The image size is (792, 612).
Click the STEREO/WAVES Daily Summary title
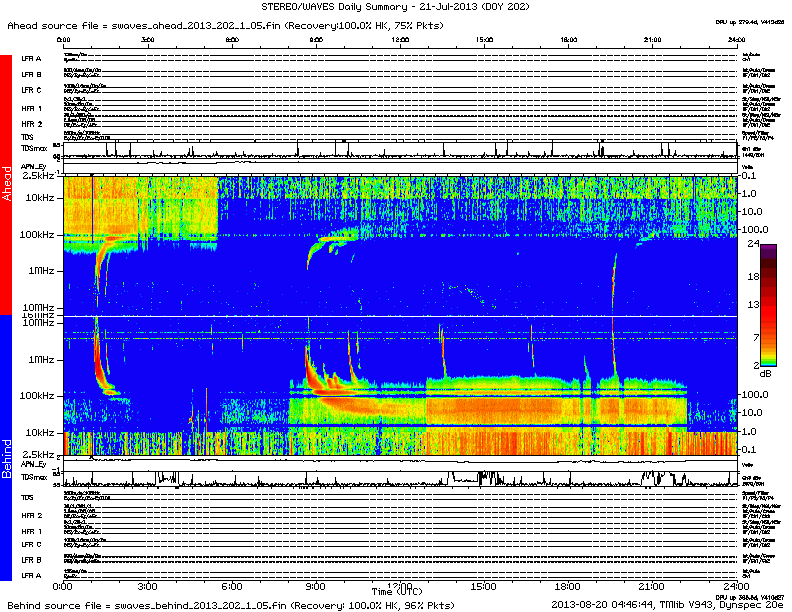click(396, 7)
